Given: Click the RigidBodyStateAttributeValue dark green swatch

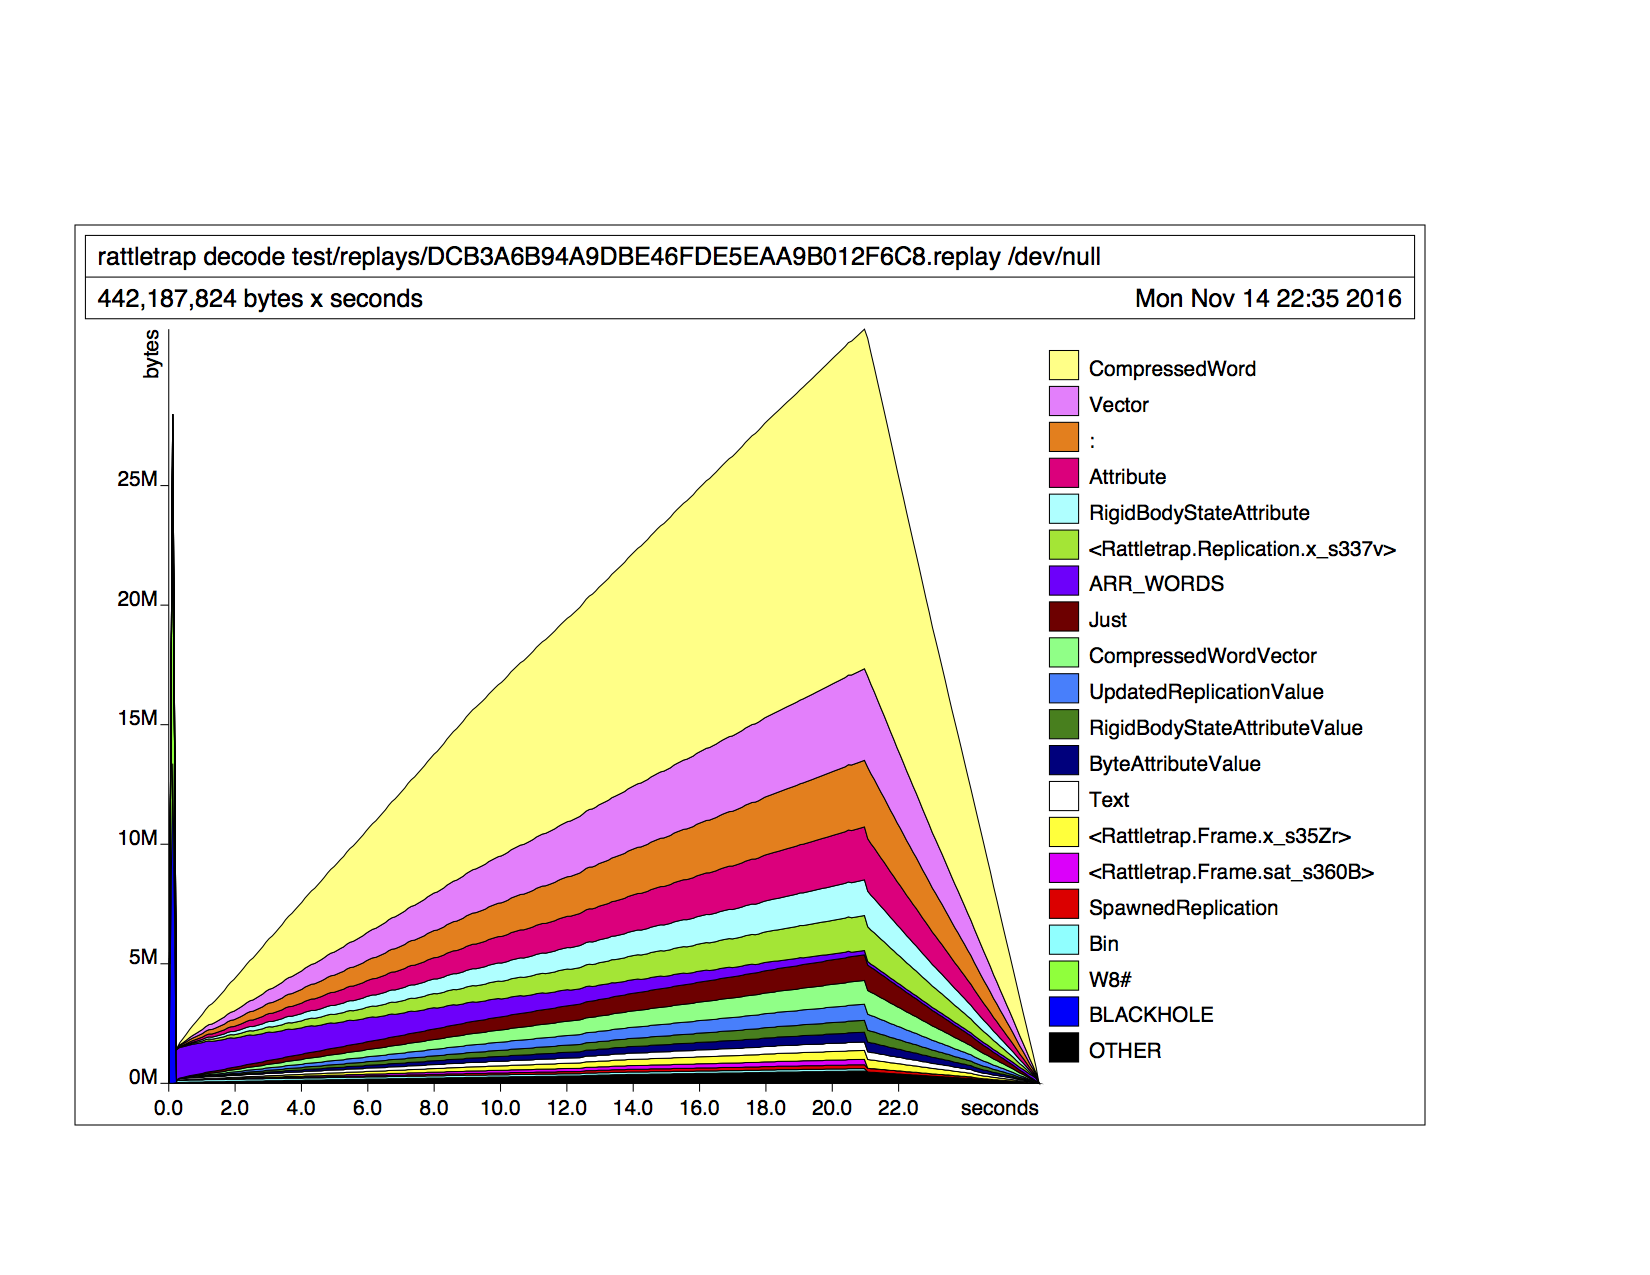Looking at the screenshot, I should (1064, 725).
